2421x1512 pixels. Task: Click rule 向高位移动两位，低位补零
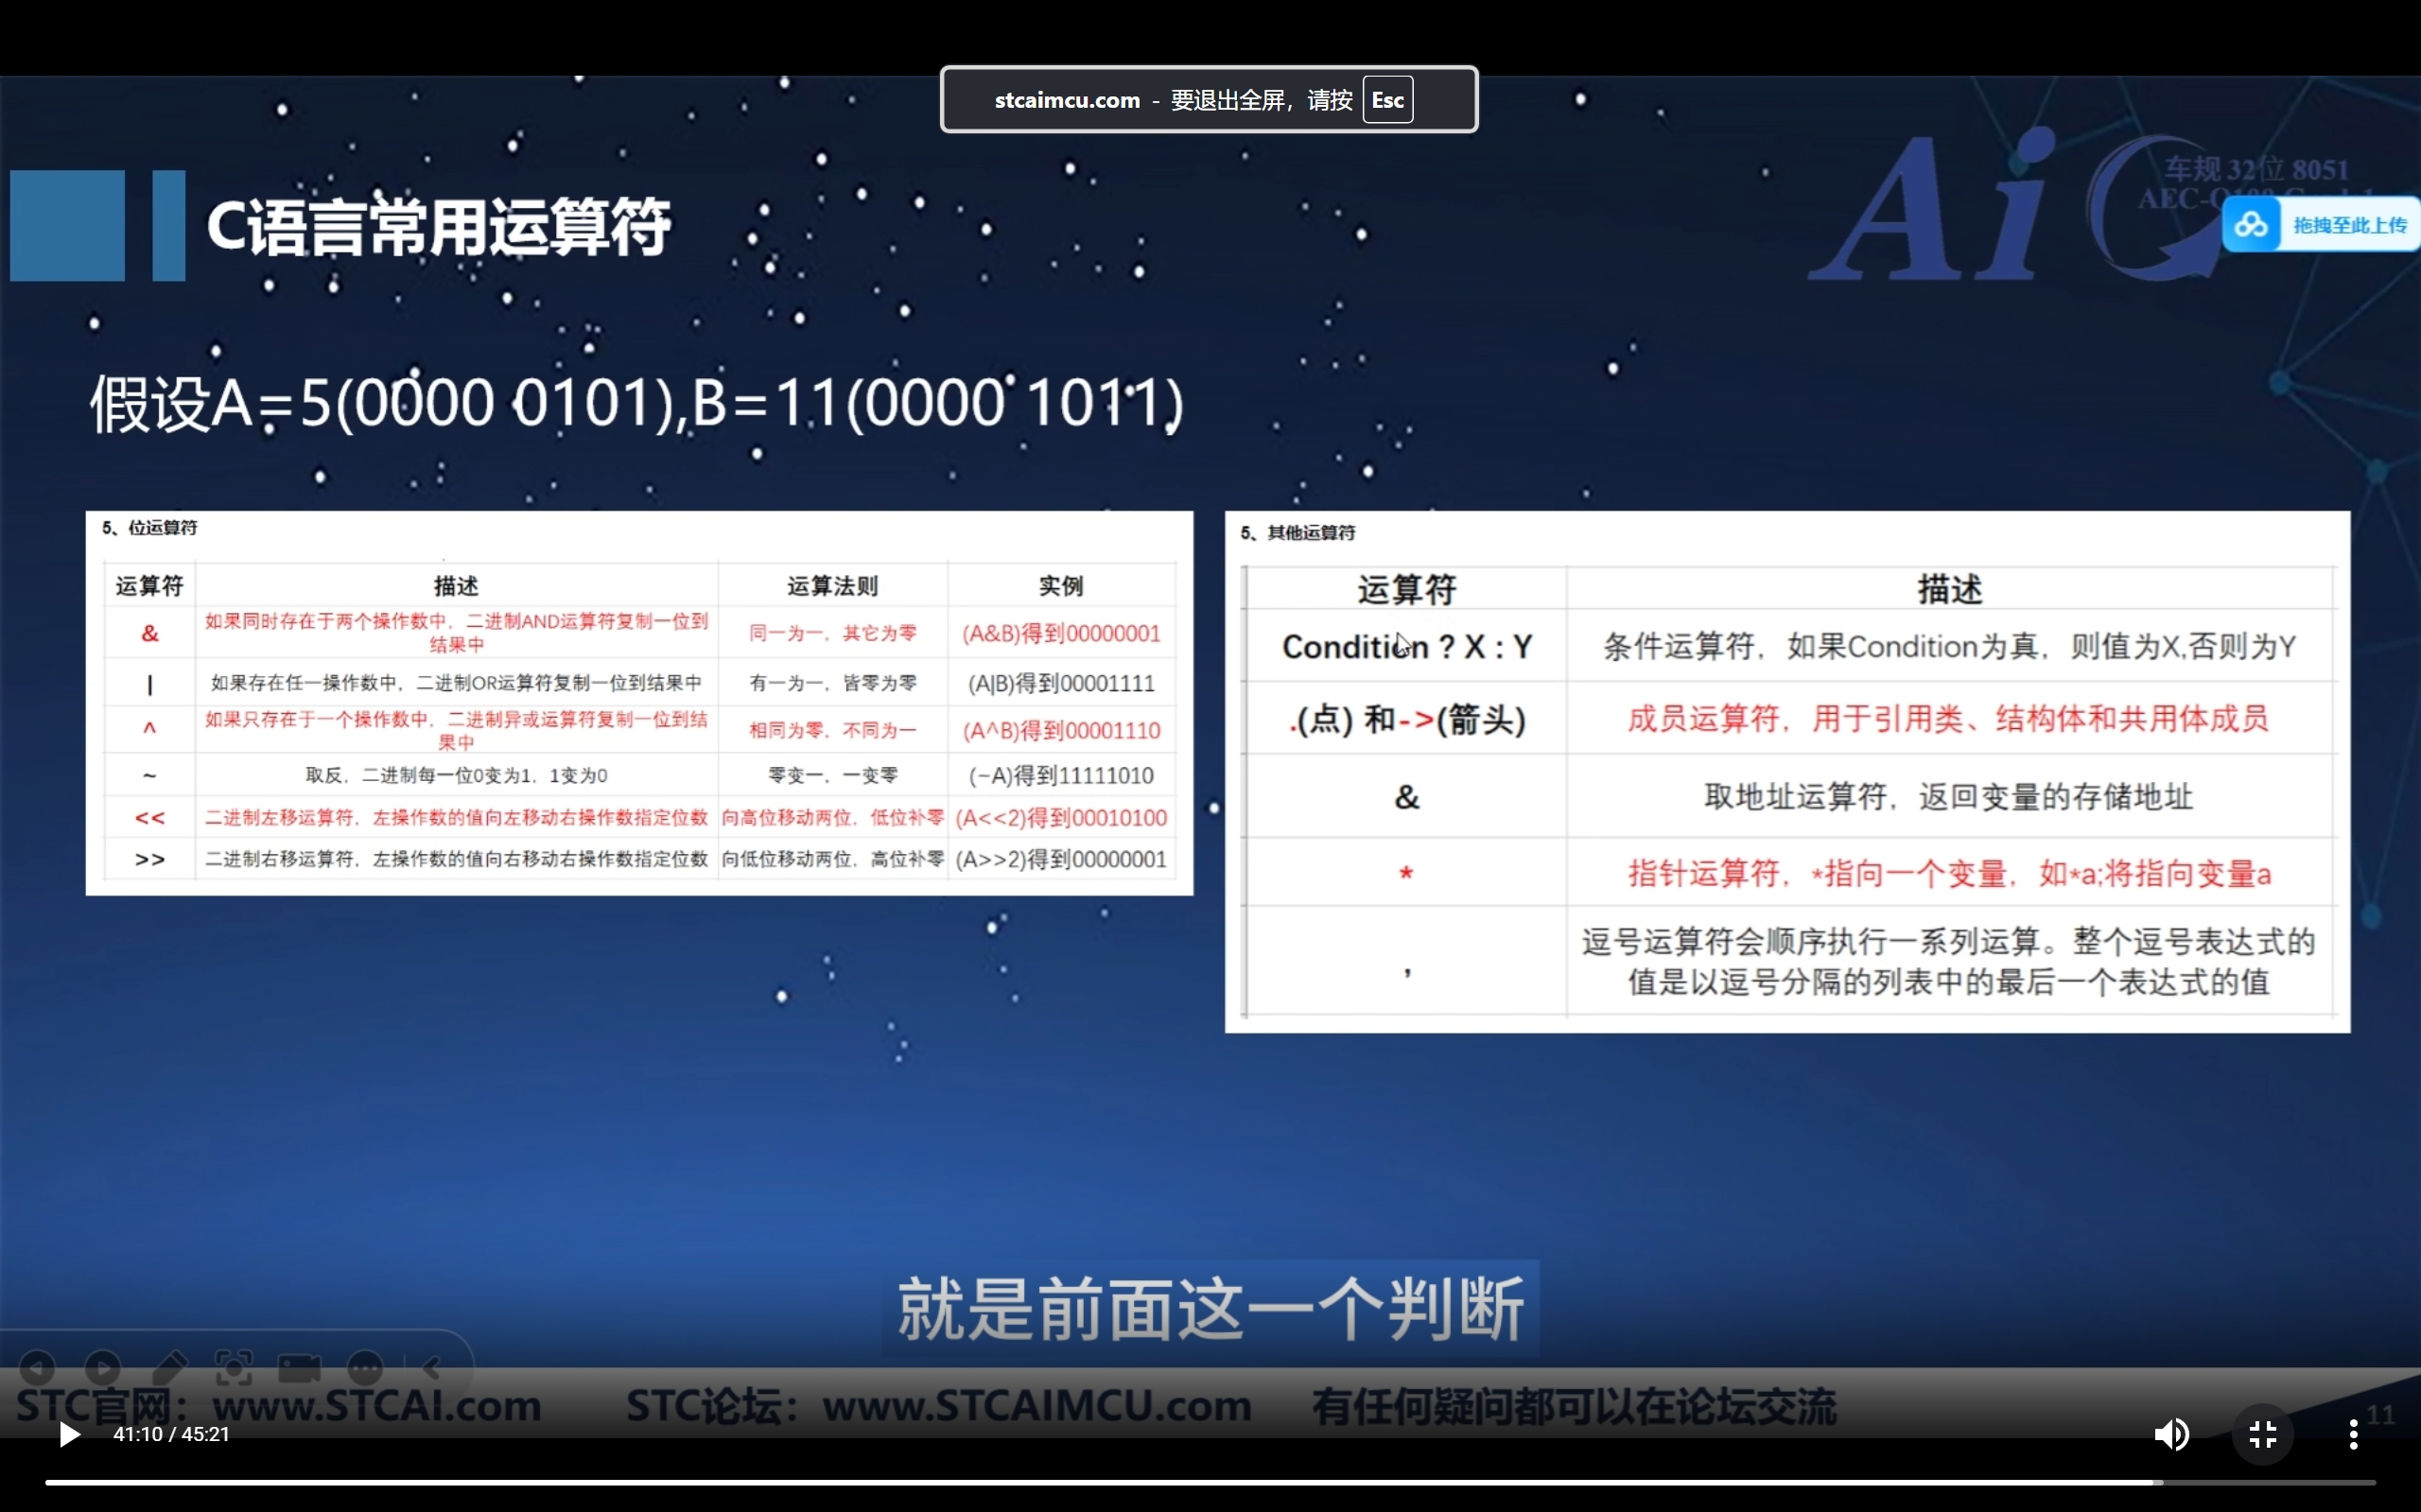[x=832, y=818]
